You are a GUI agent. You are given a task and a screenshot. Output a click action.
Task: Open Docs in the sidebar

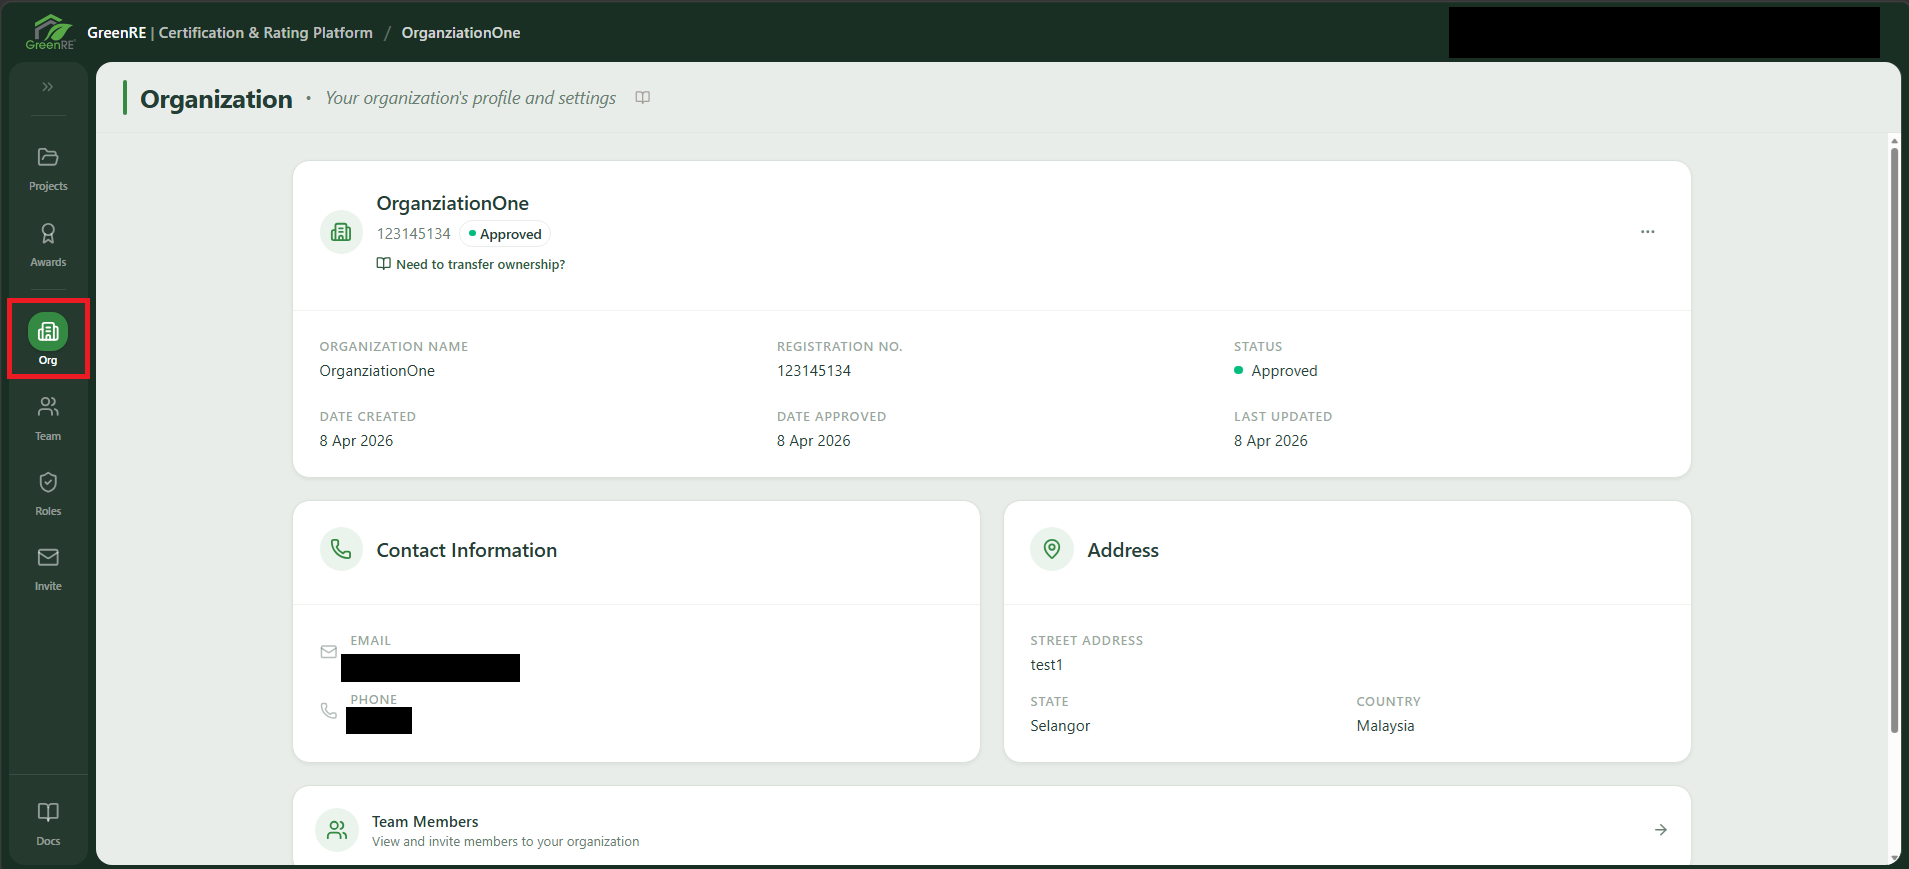click(x=48, y=824)
